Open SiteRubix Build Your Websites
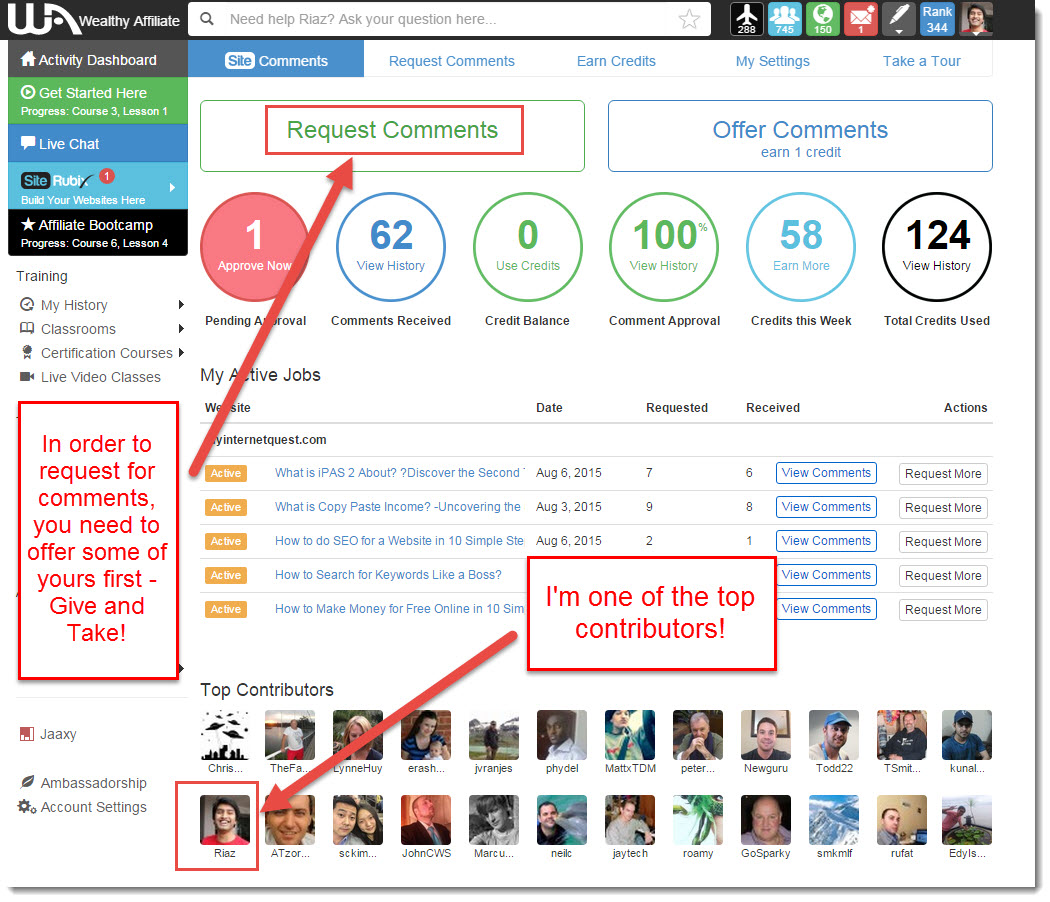Screen dimensions: 1050x902 (98, 187)
